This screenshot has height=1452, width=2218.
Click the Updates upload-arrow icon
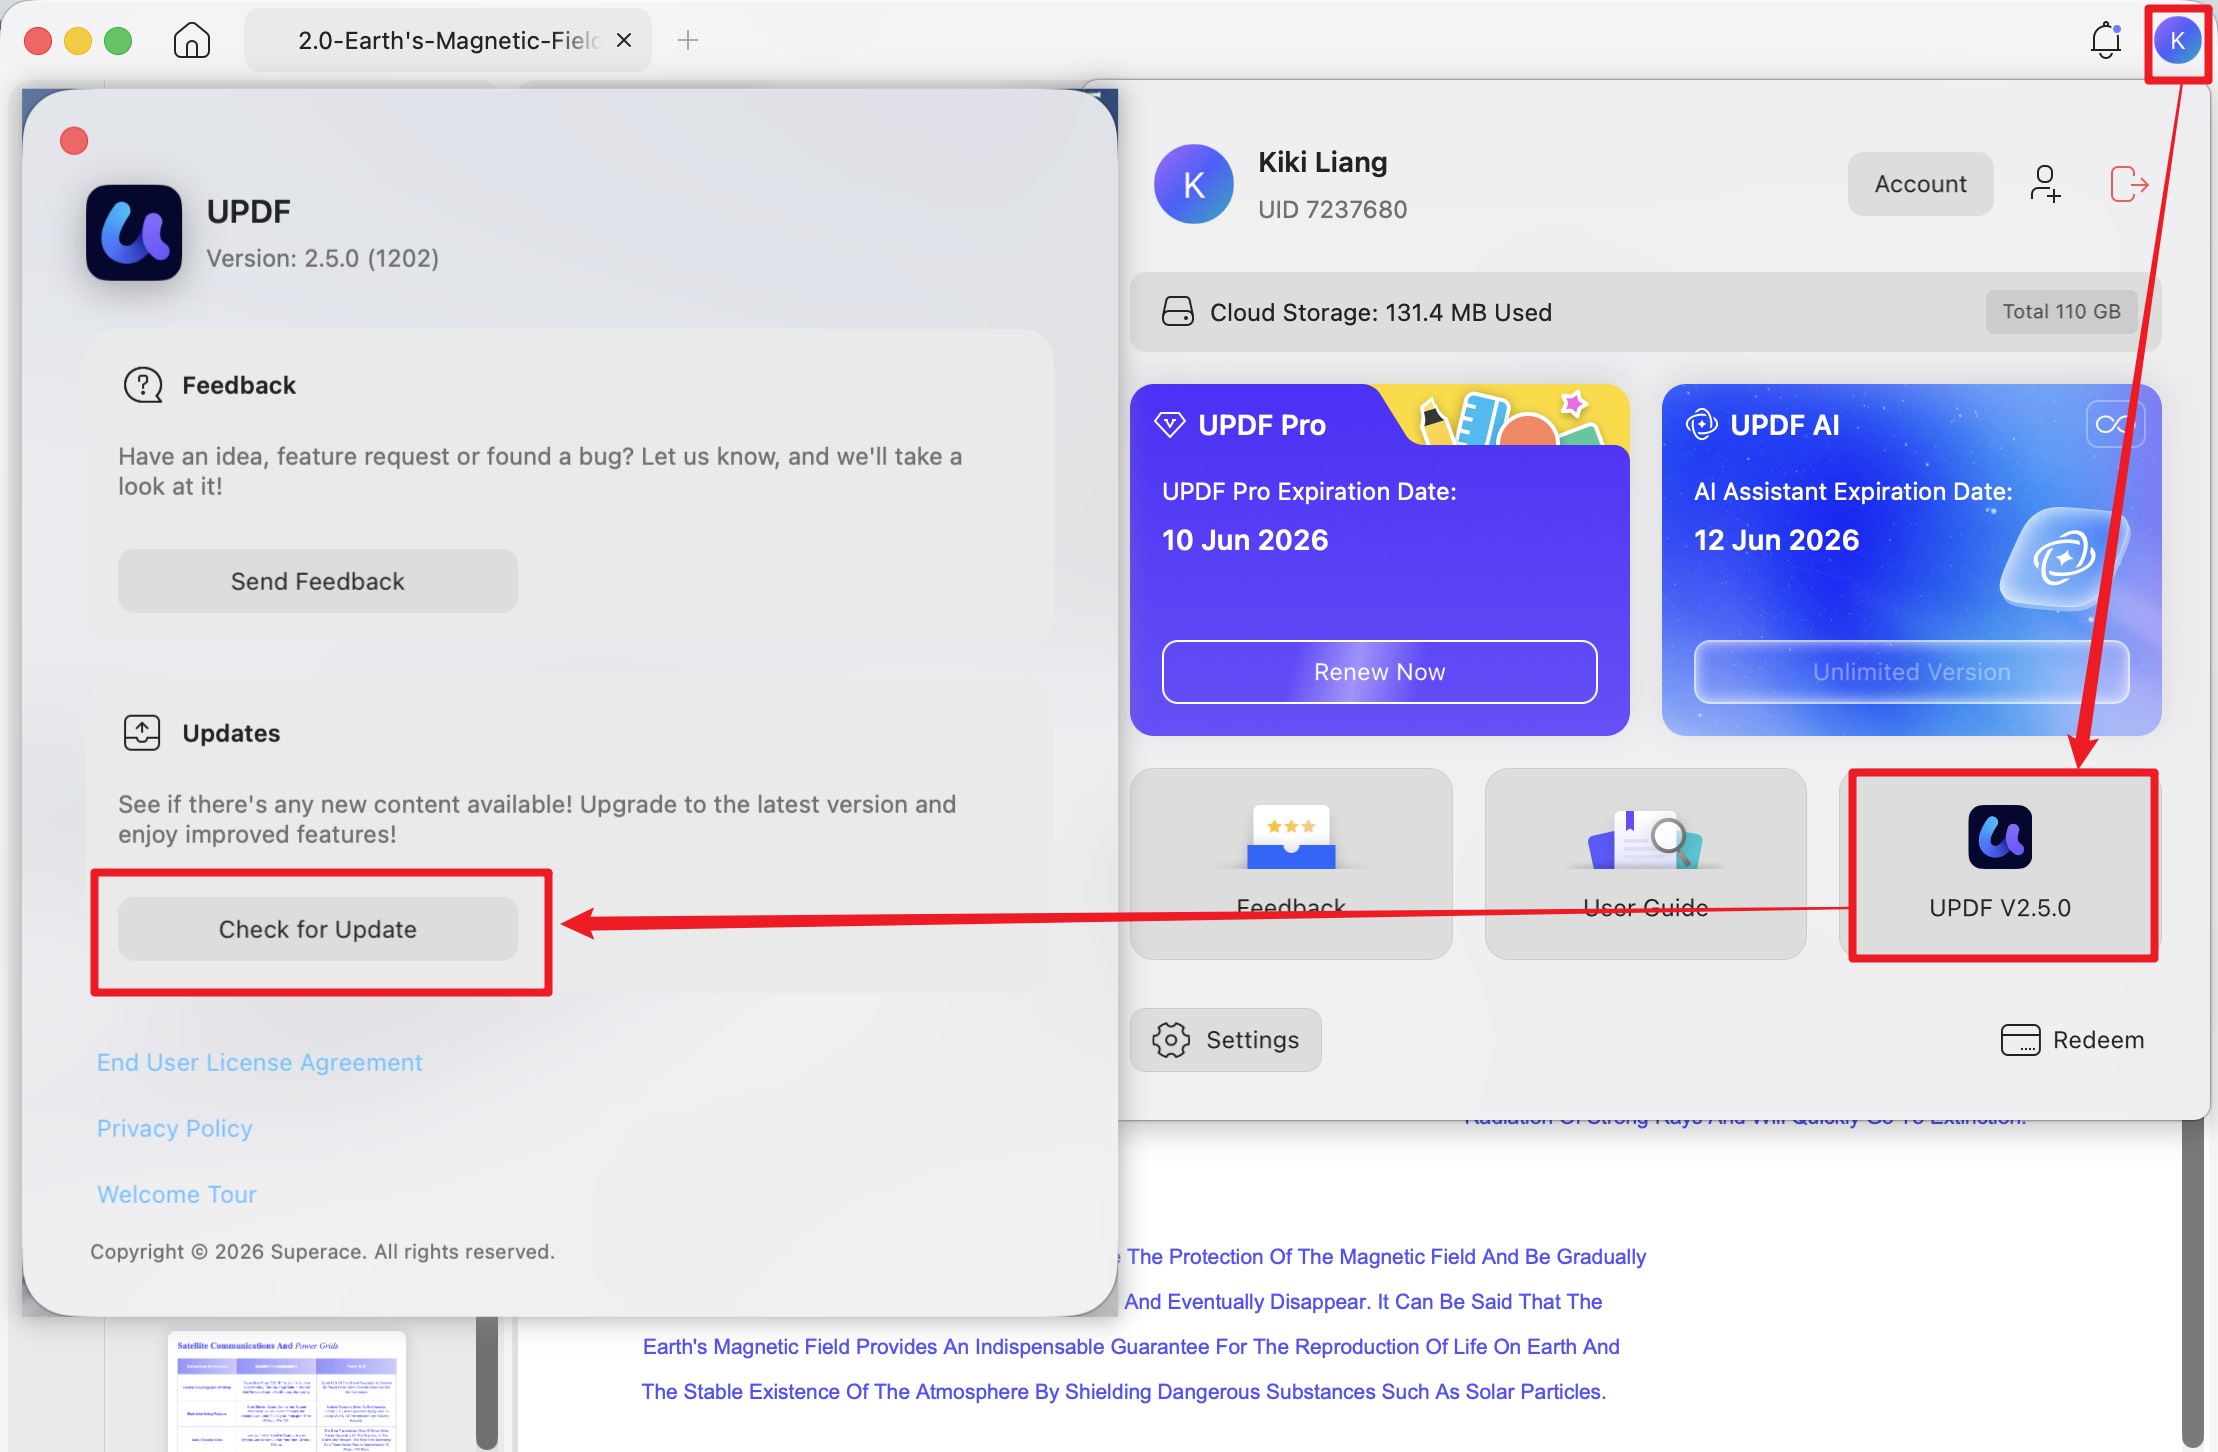tap(142, 733)
